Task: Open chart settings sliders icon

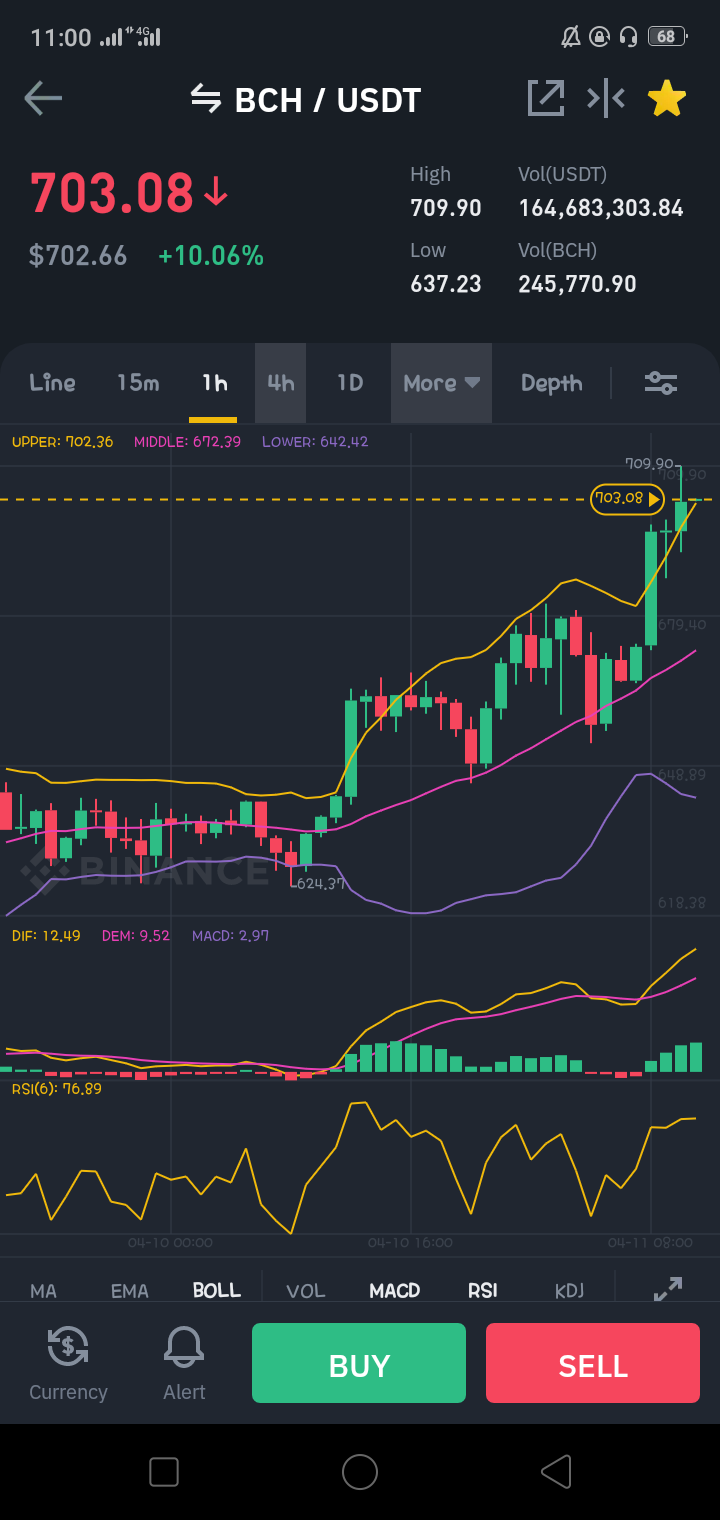Action: pyautogui.click(x=661, y=383)
